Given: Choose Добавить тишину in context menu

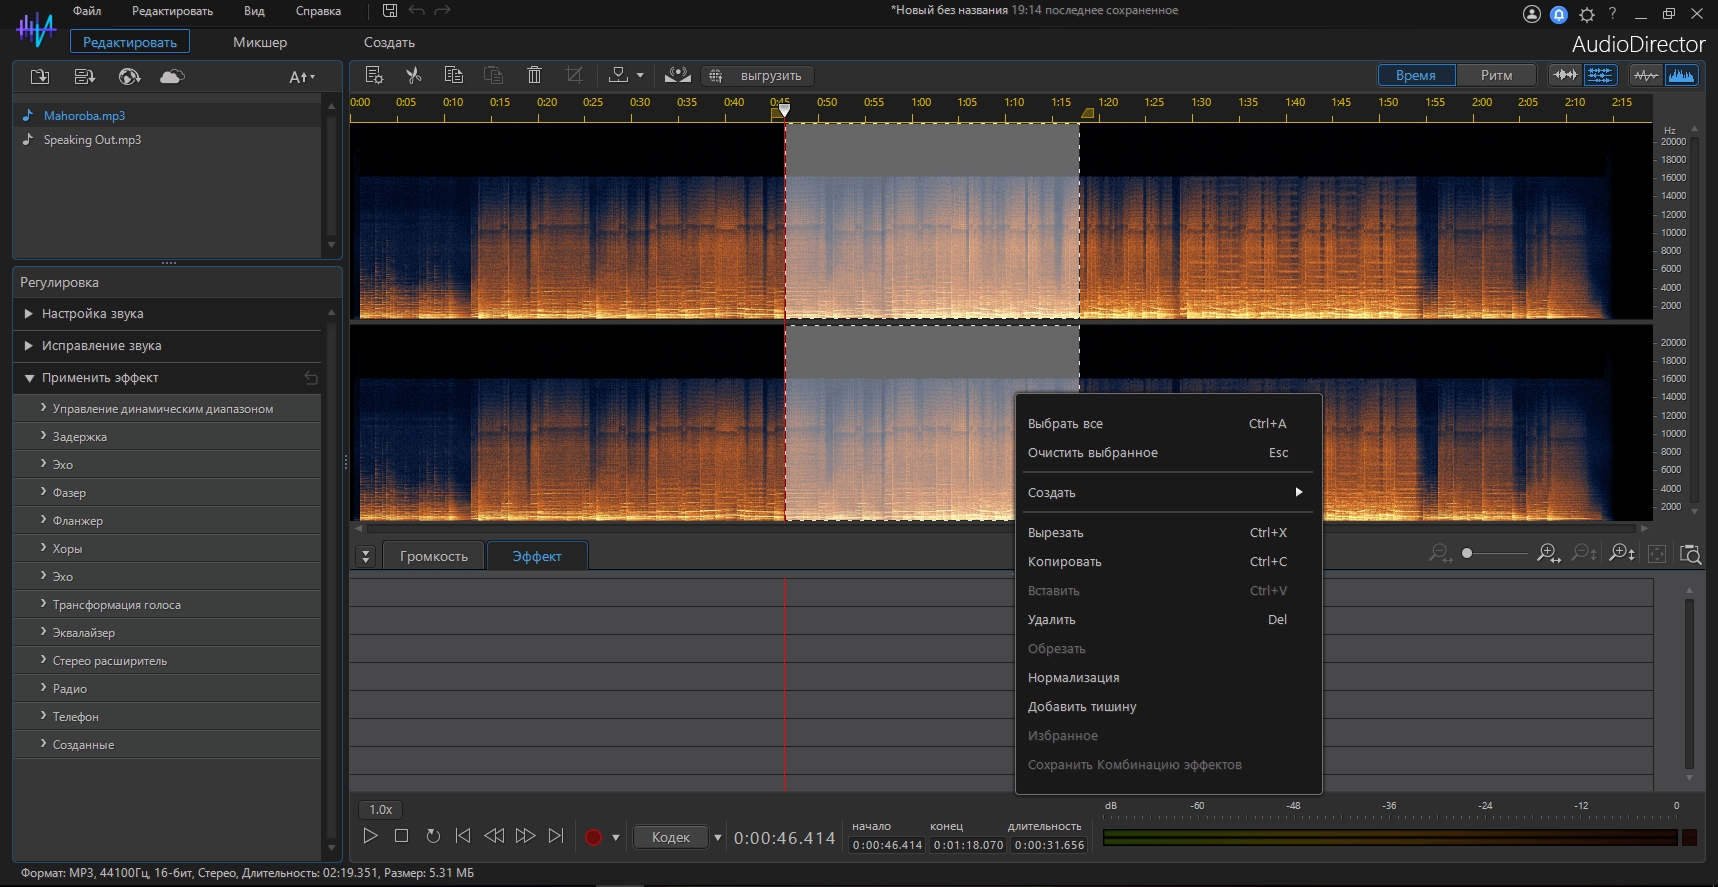Looking at the screenshot, I should pos(1168,706).
